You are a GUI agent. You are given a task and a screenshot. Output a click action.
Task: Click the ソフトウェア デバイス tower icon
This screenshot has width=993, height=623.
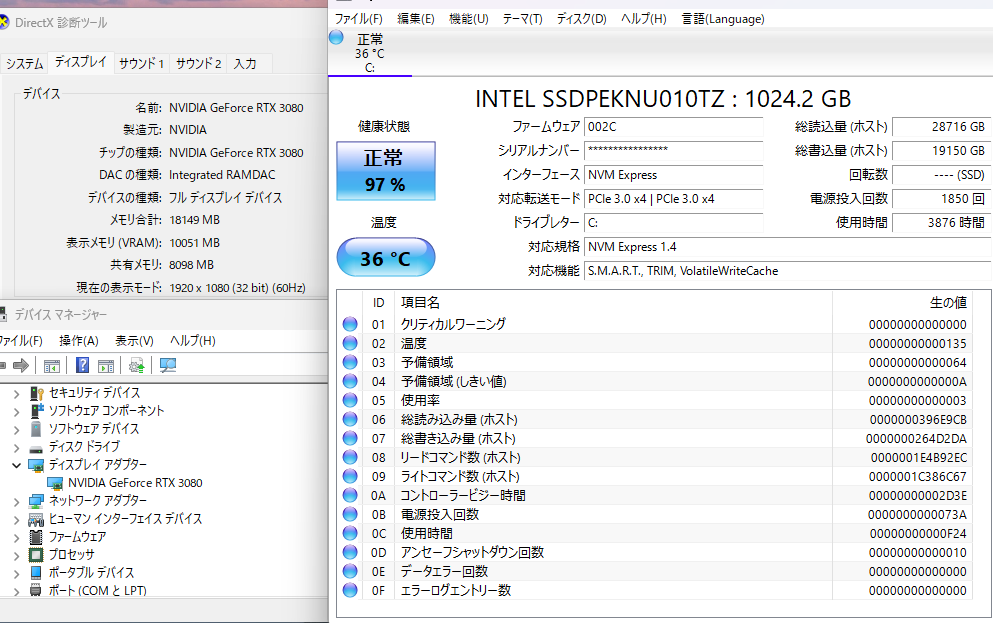[x=36, y=429]
